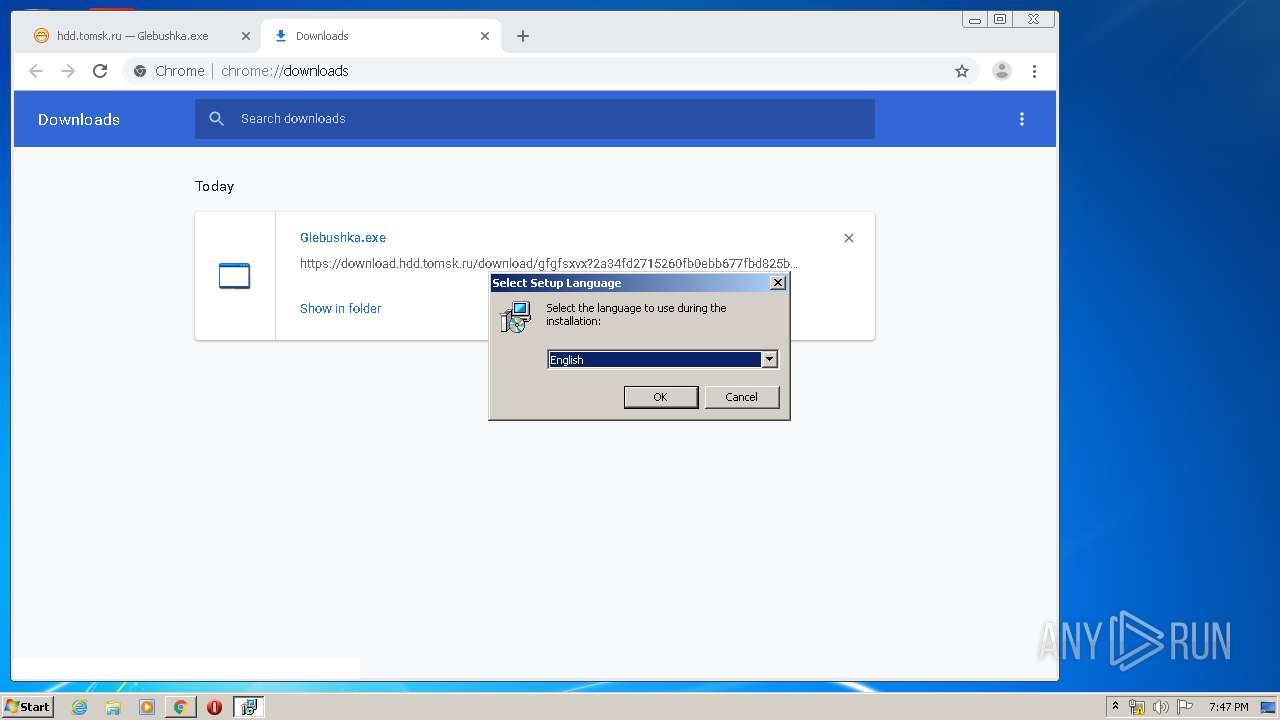The height and width of the screenshot is (720, 1280).
Task: Click into Search downloads field
Action: 535,119
